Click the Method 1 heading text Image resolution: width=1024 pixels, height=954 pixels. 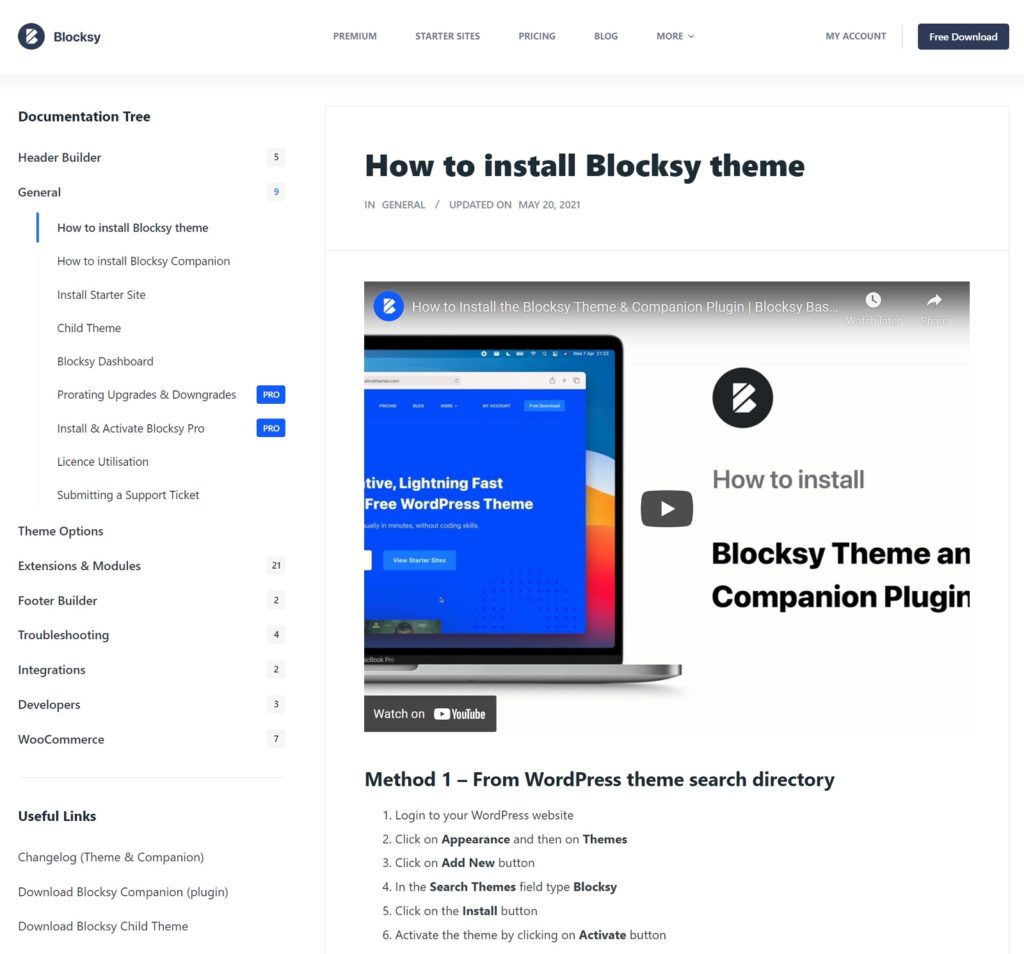[x=600, y=779]
